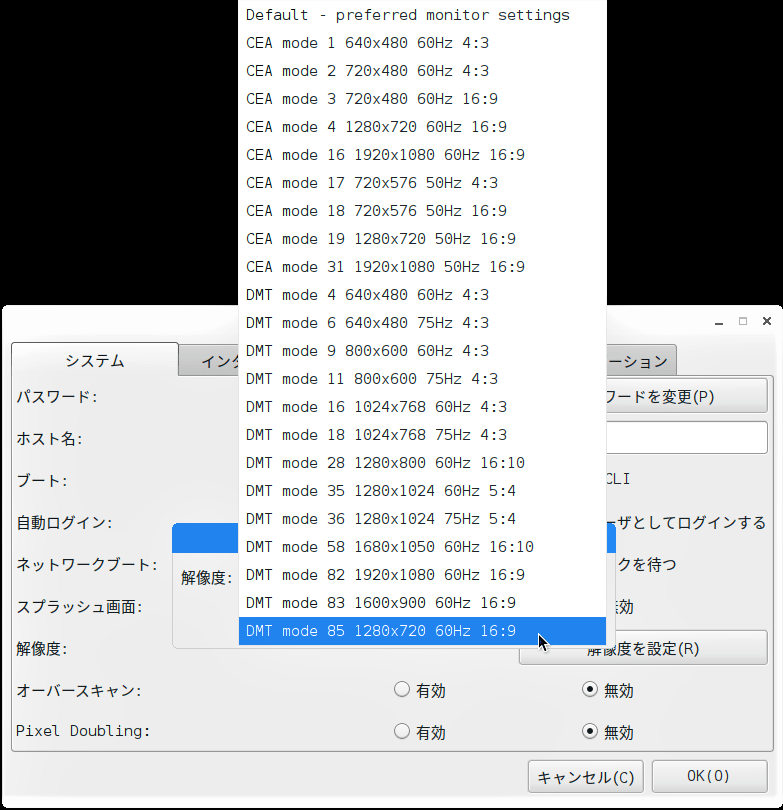Select Default preferred monitor settings option

click(422, 15)
